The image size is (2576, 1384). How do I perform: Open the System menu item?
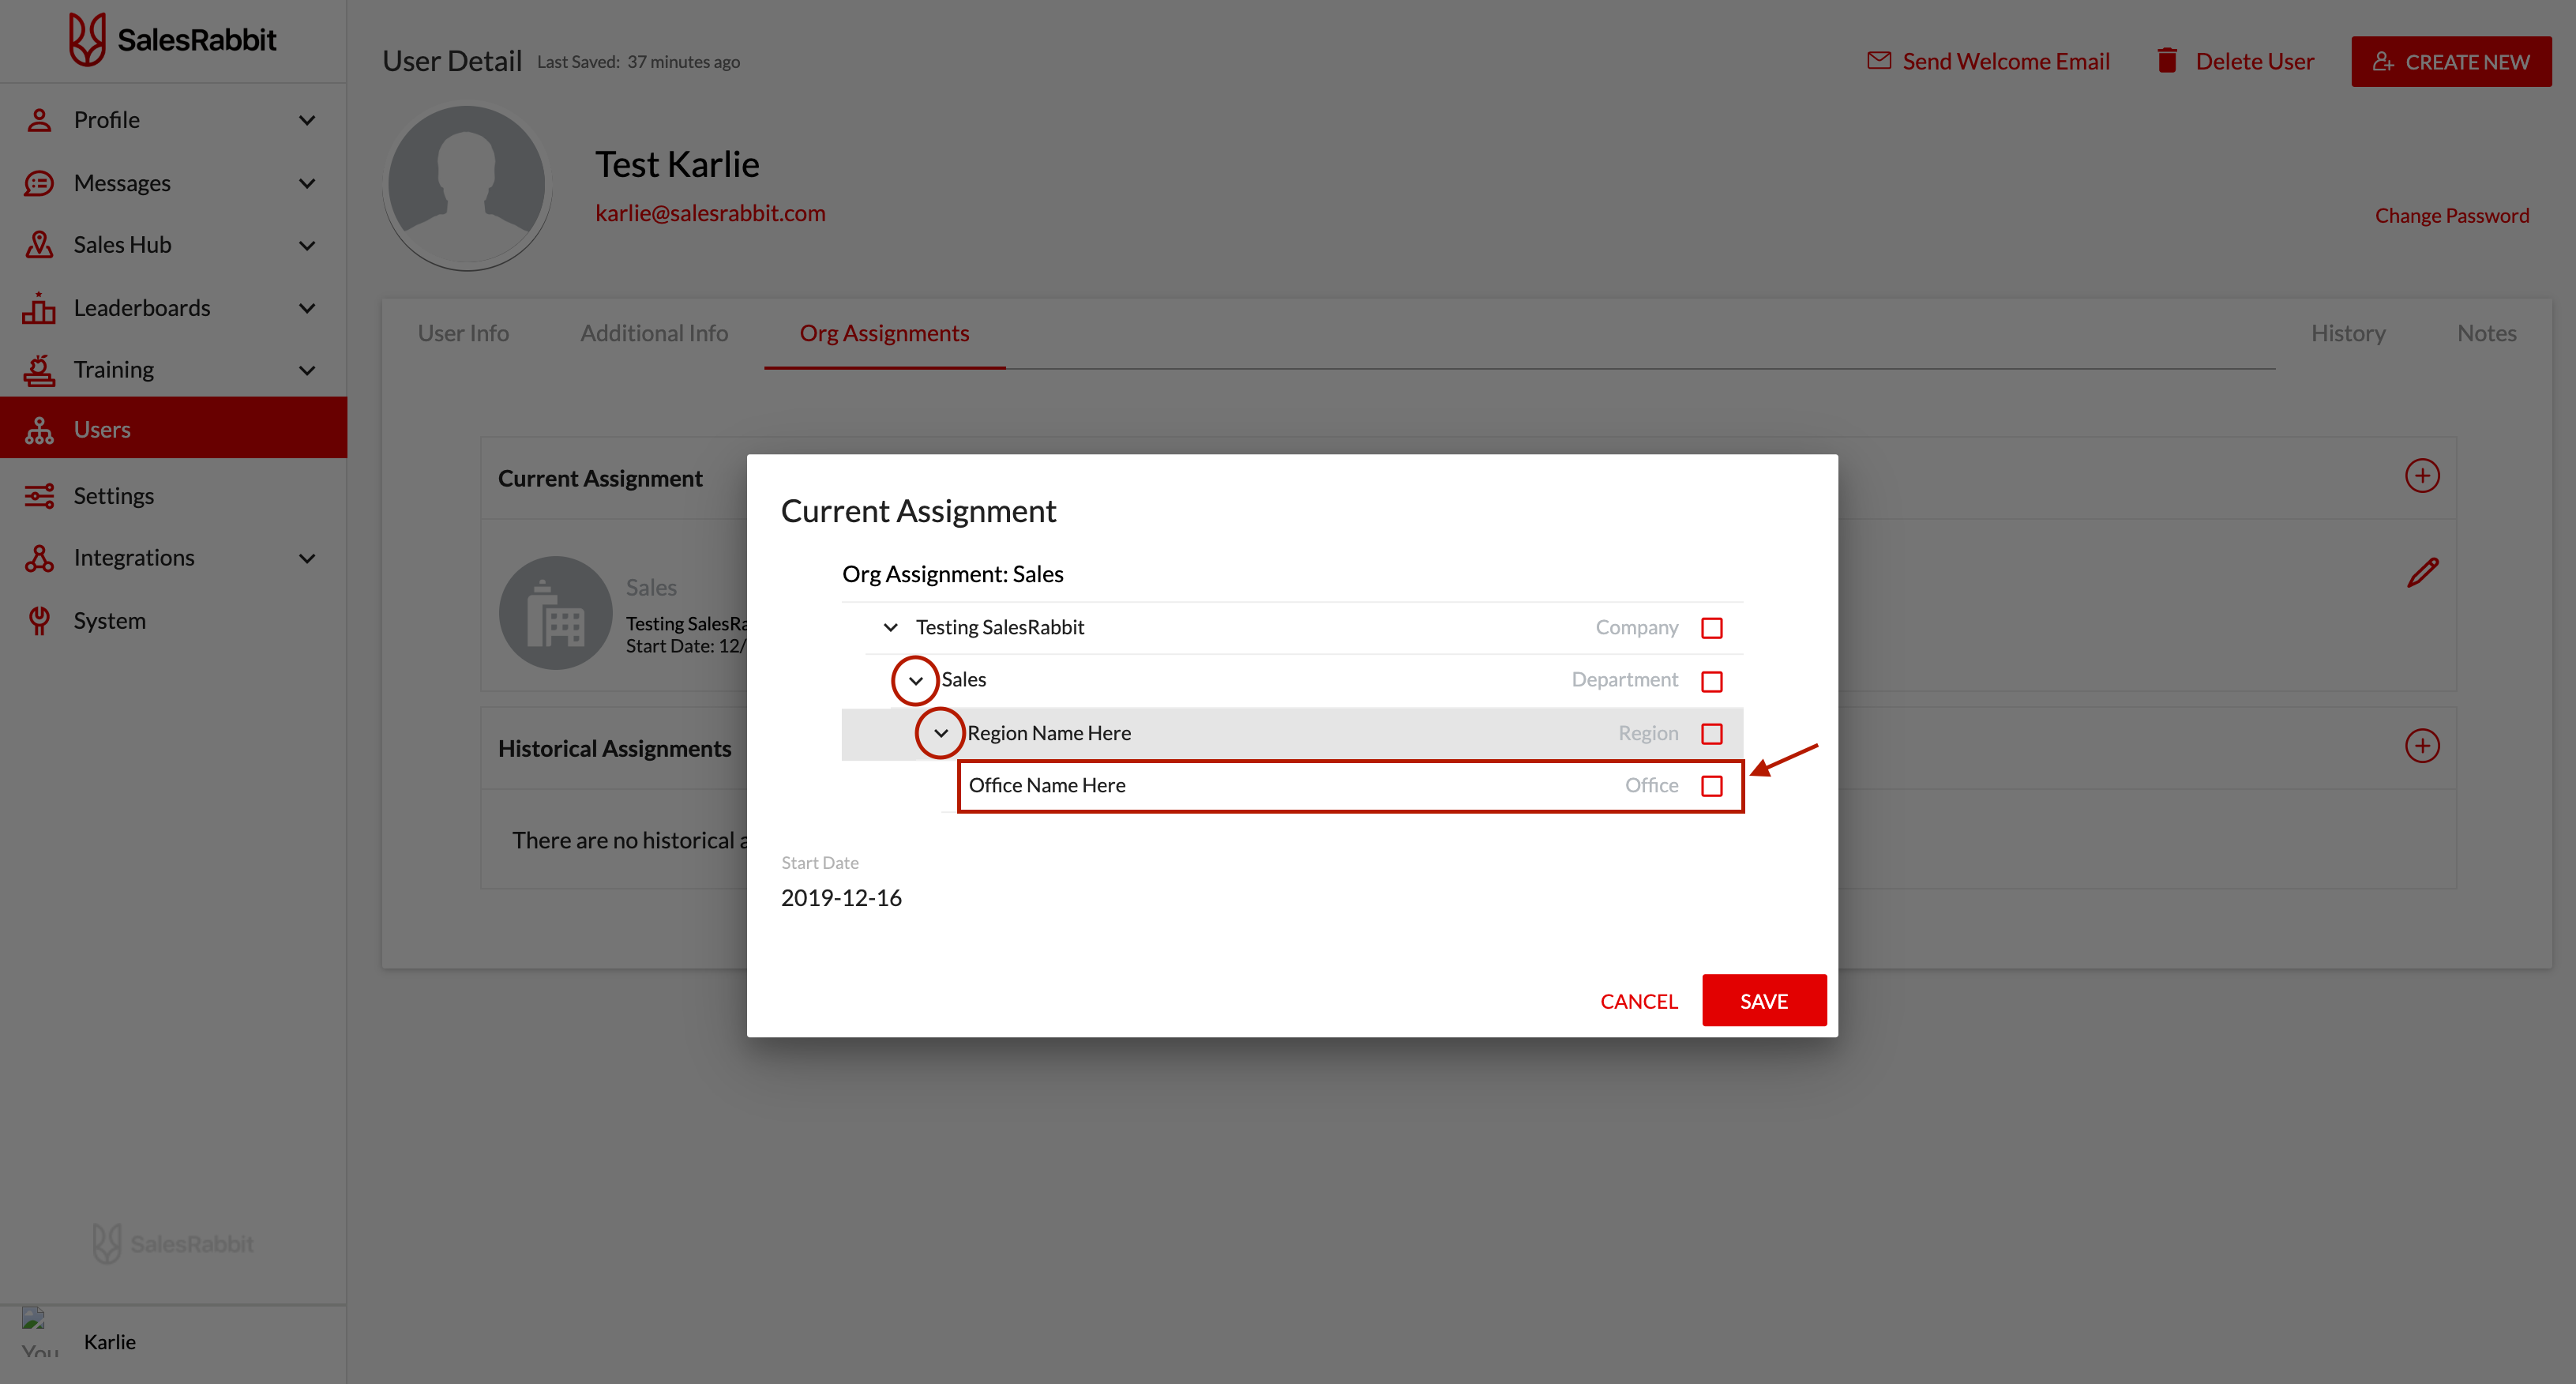(173, 621)
